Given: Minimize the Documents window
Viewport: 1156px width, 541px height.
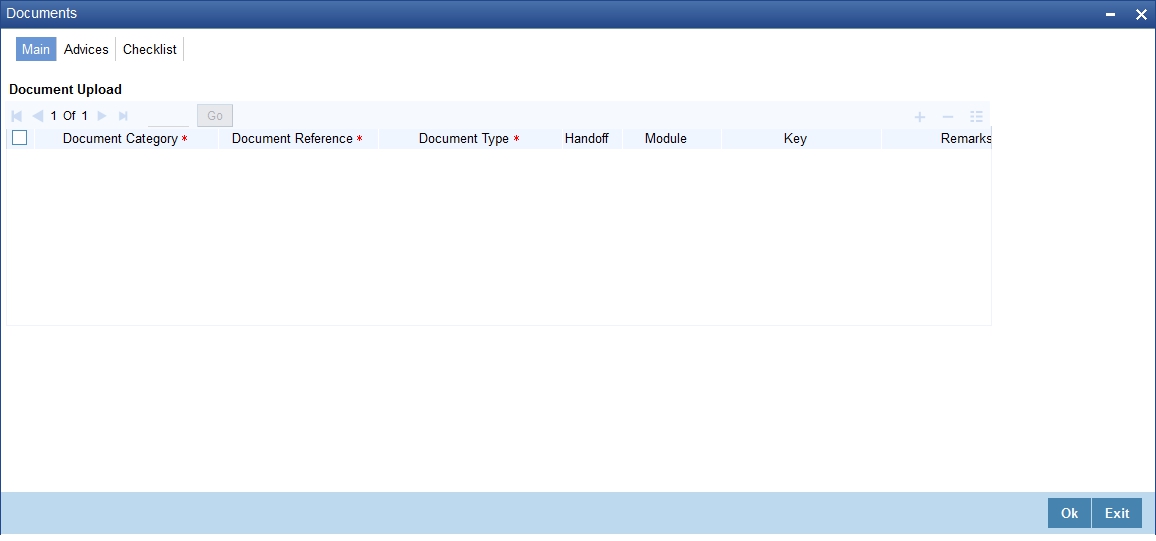Looking at the screenshot, I should pos(1110,15).
